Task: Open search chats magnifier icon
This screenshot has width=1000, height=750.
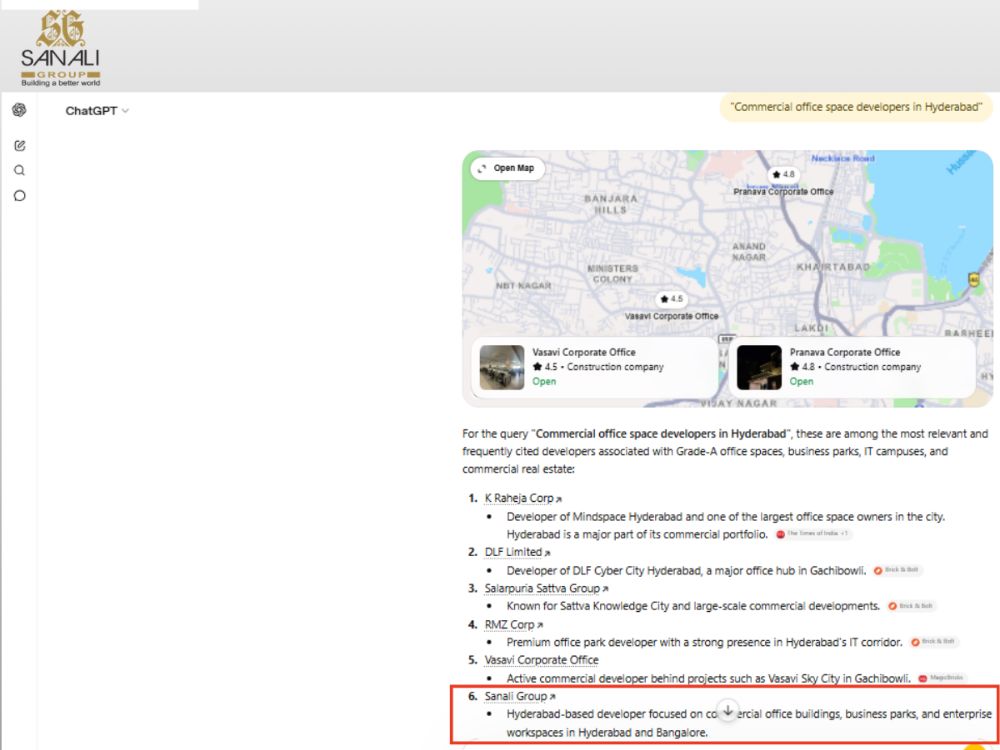Action: point(20,170)
